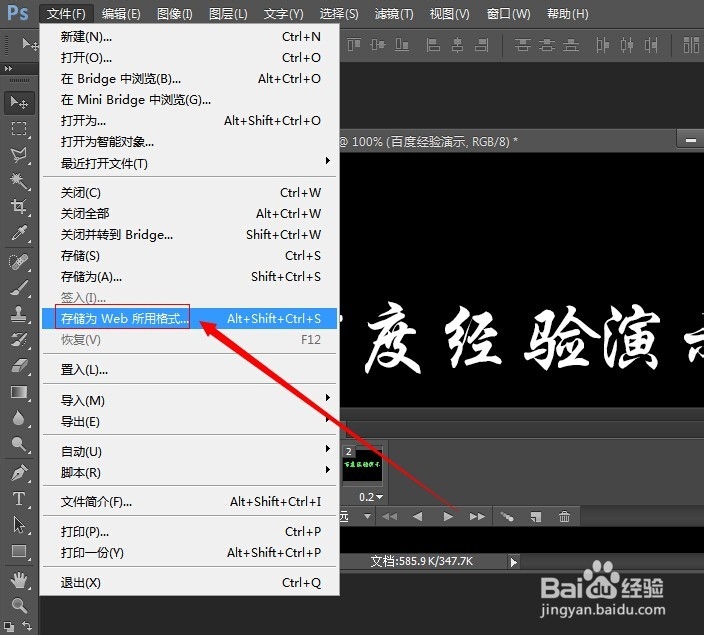The width and height of the screenshot is (704, 635).
Task: Open the 图像(I) menu
Action: [175, 14]
